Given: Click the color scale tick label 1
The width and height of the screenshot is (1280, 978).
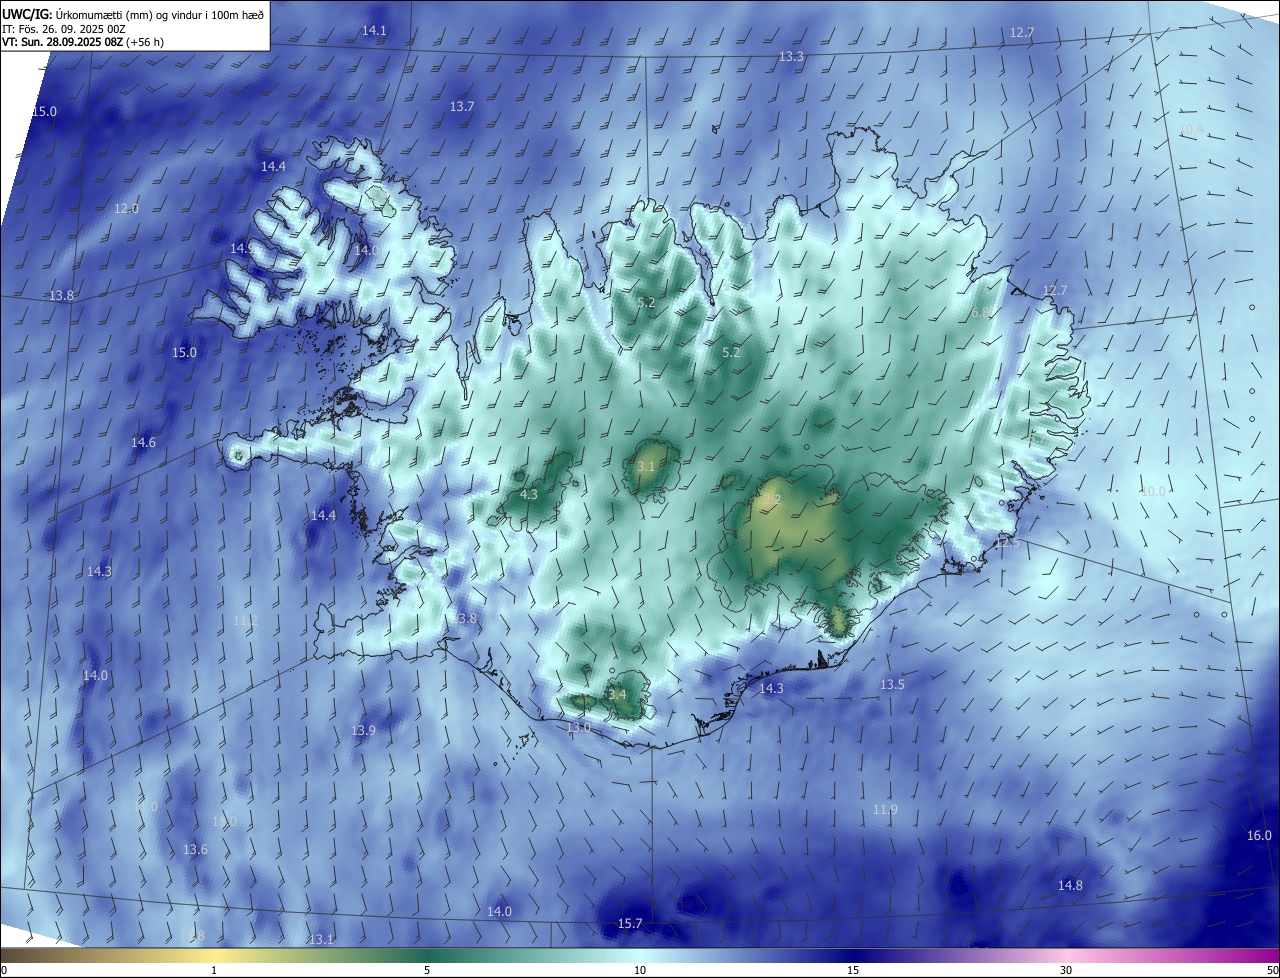Looking at the screenshot, I should tap(214, 970).
